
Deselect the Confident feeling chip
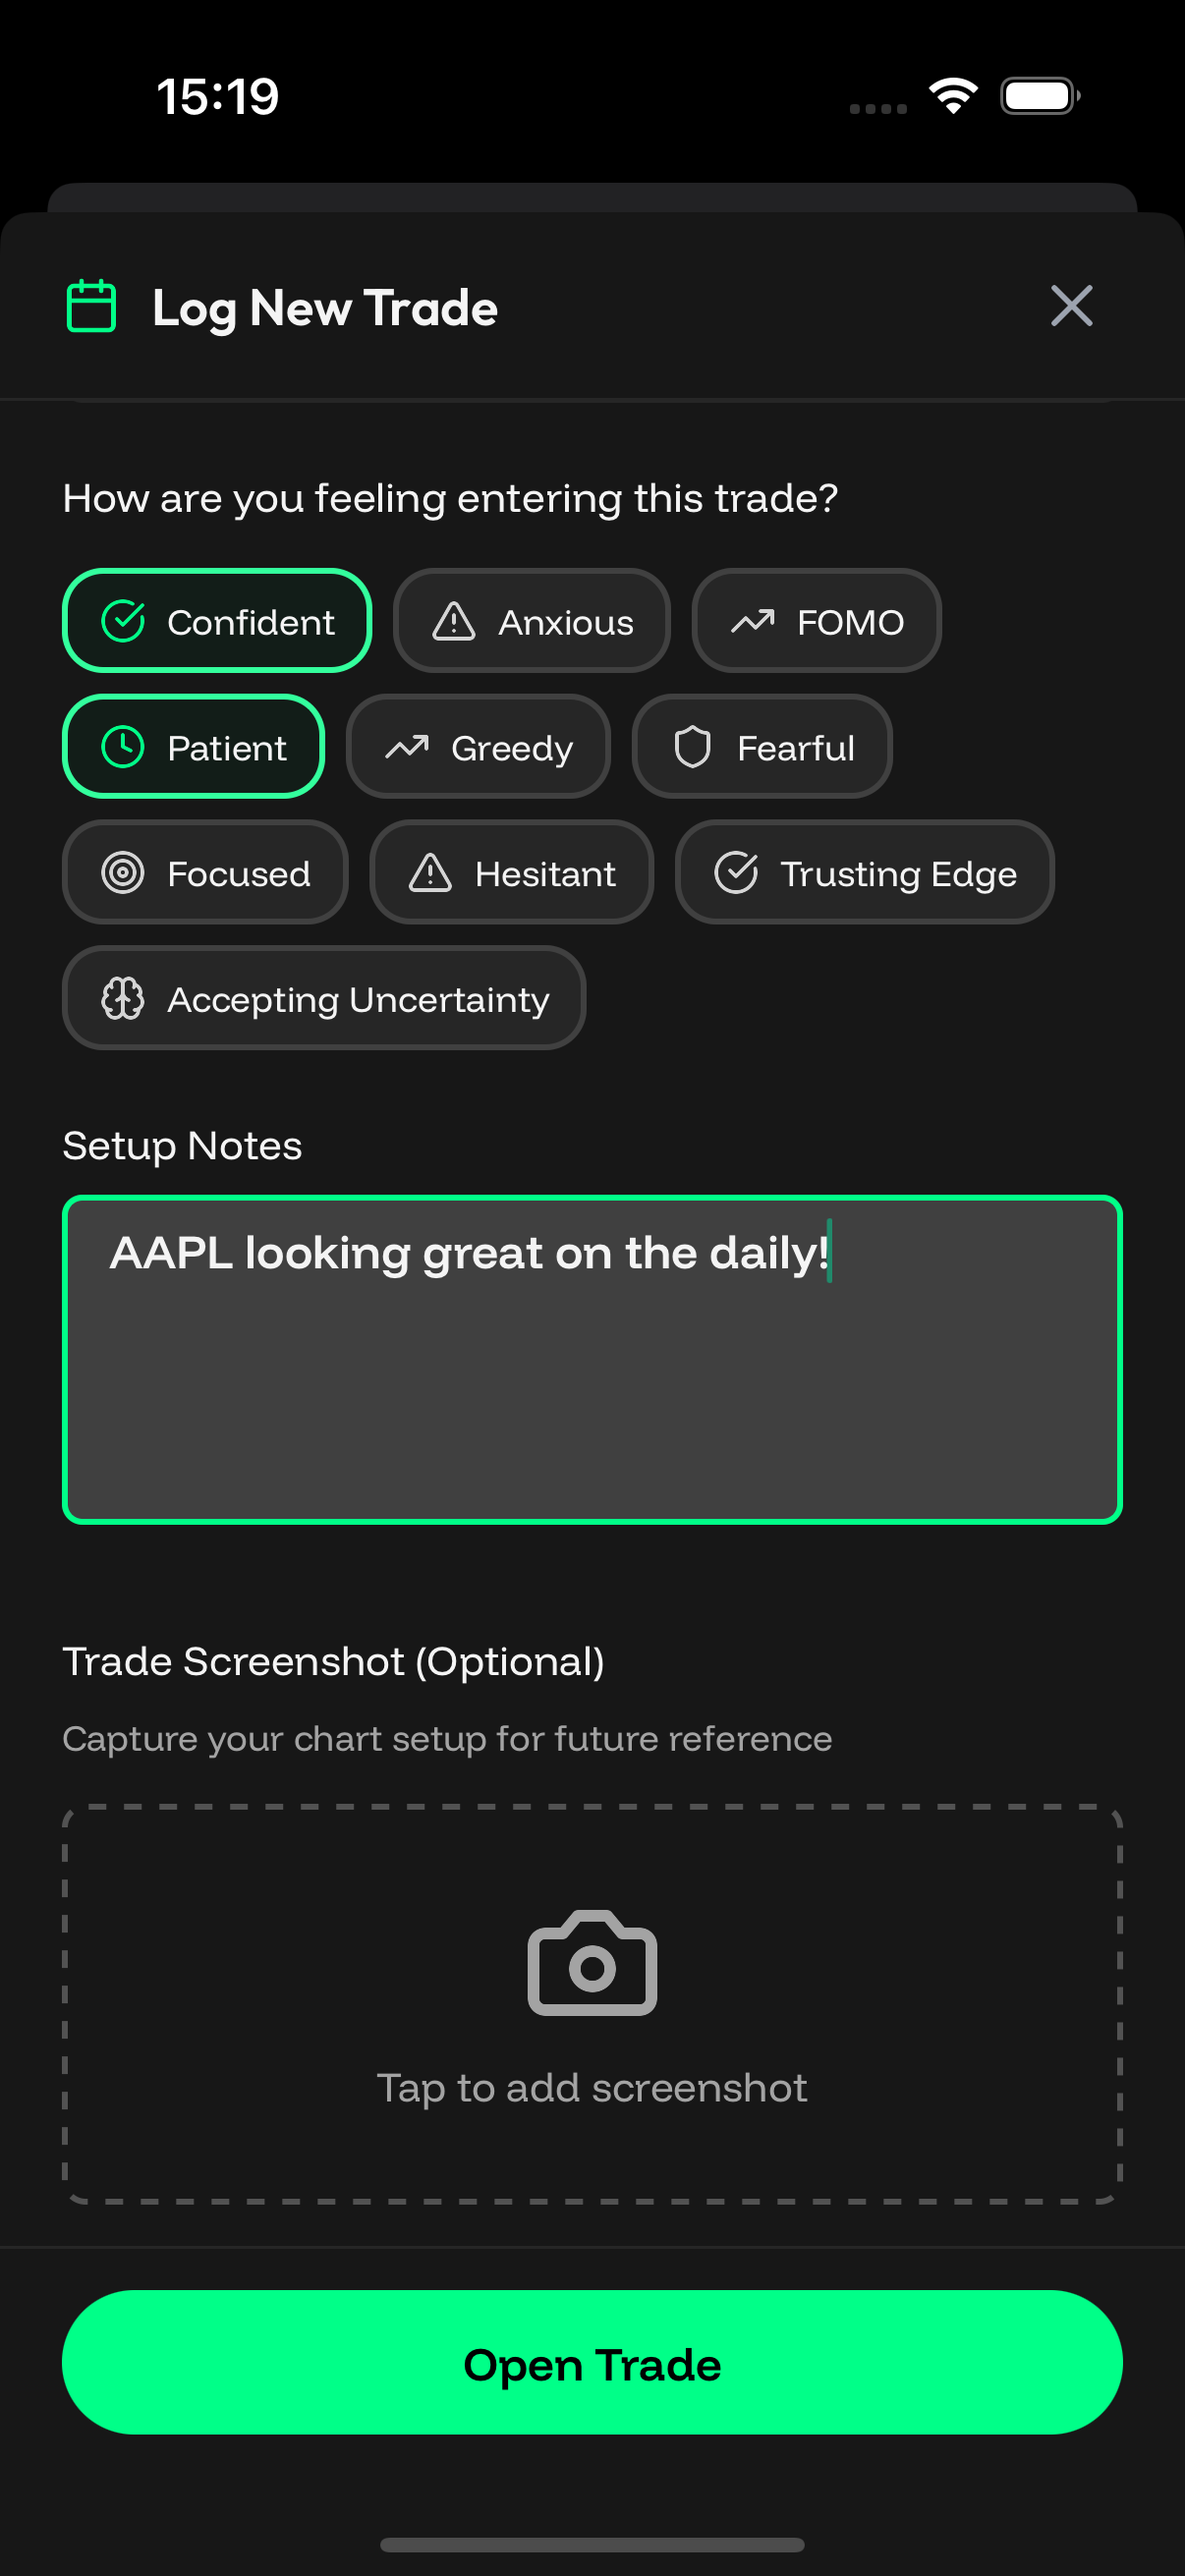(217, 621)
